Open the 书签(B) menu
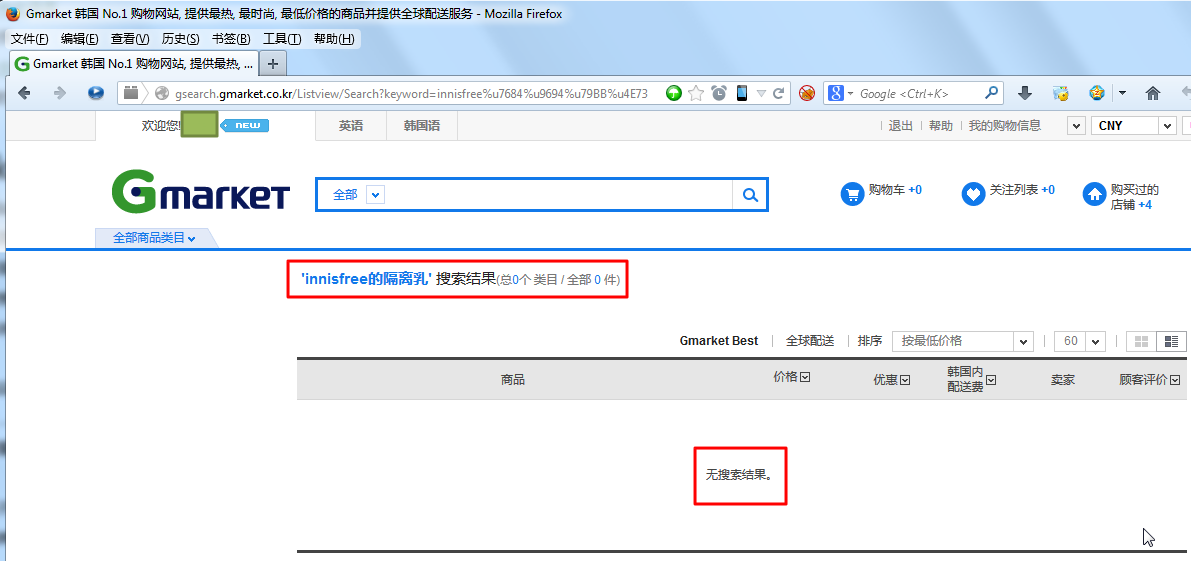The image size is (1191, 561). tap(231, 39)
